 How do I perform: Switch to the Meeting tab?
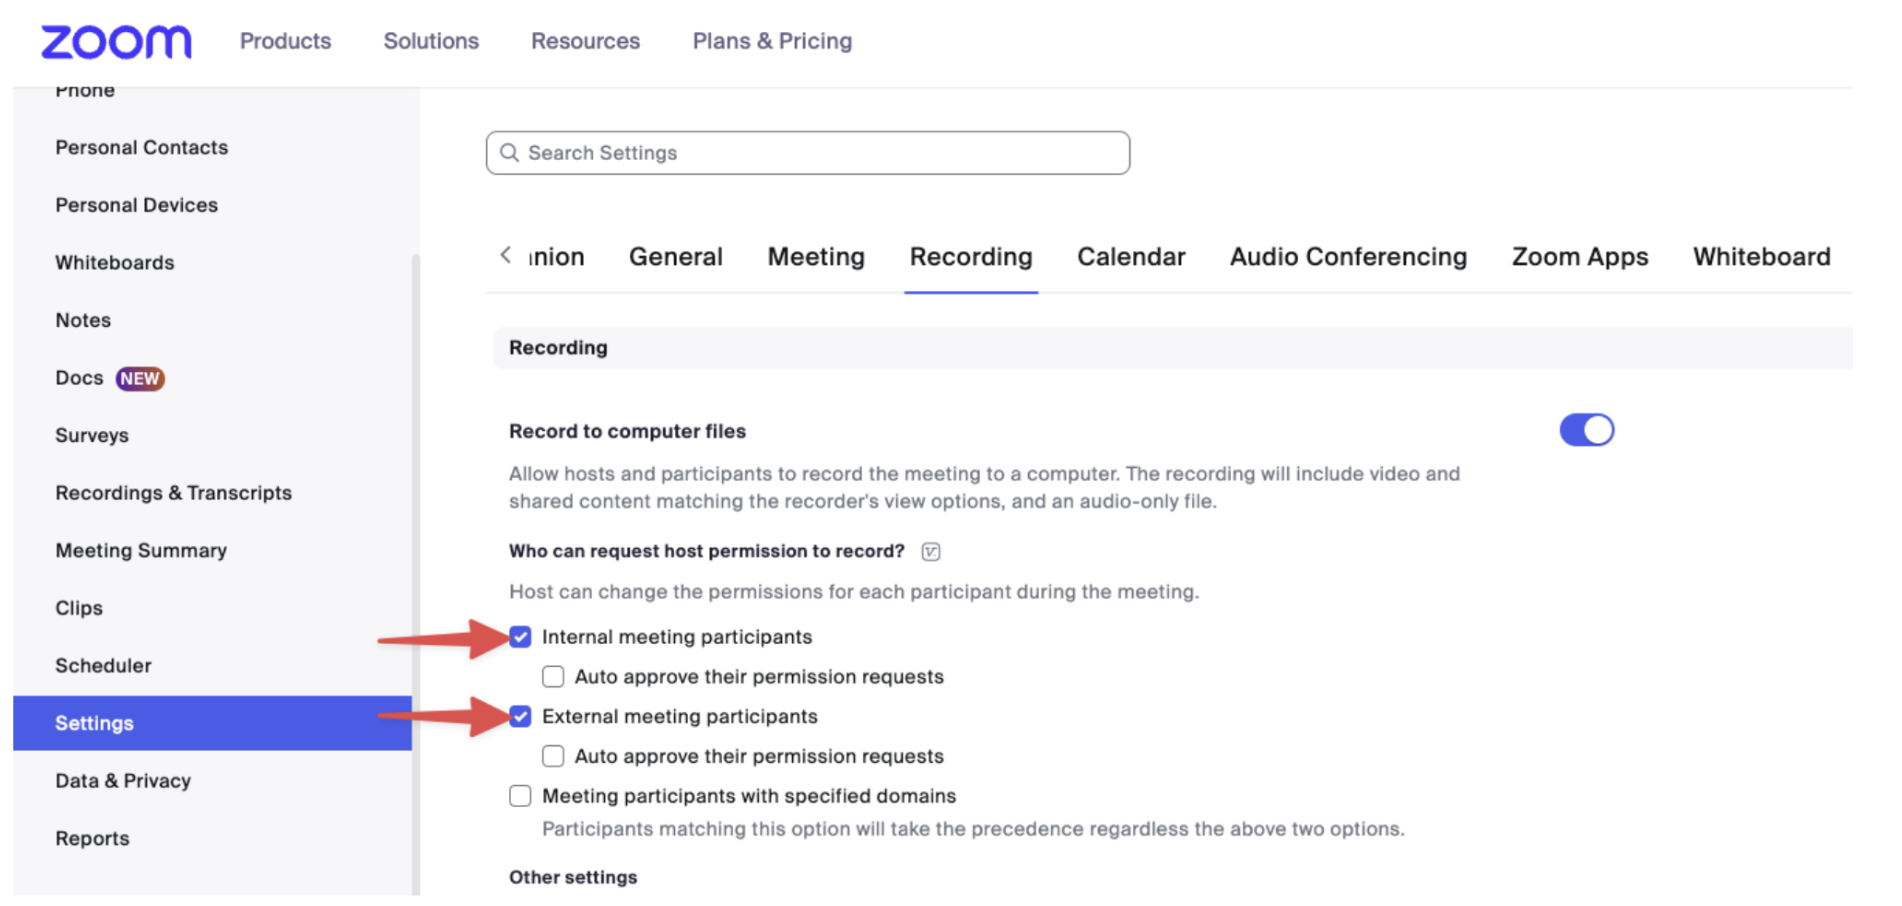click(x=816, y=257)
